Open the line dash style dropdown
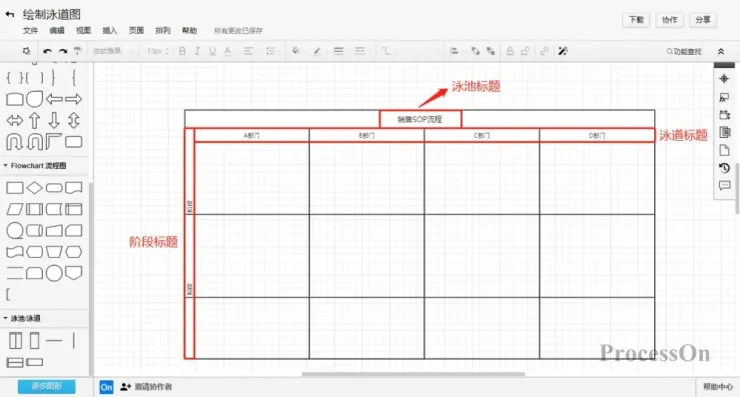The image size is (740, 397). click(360, 51)
